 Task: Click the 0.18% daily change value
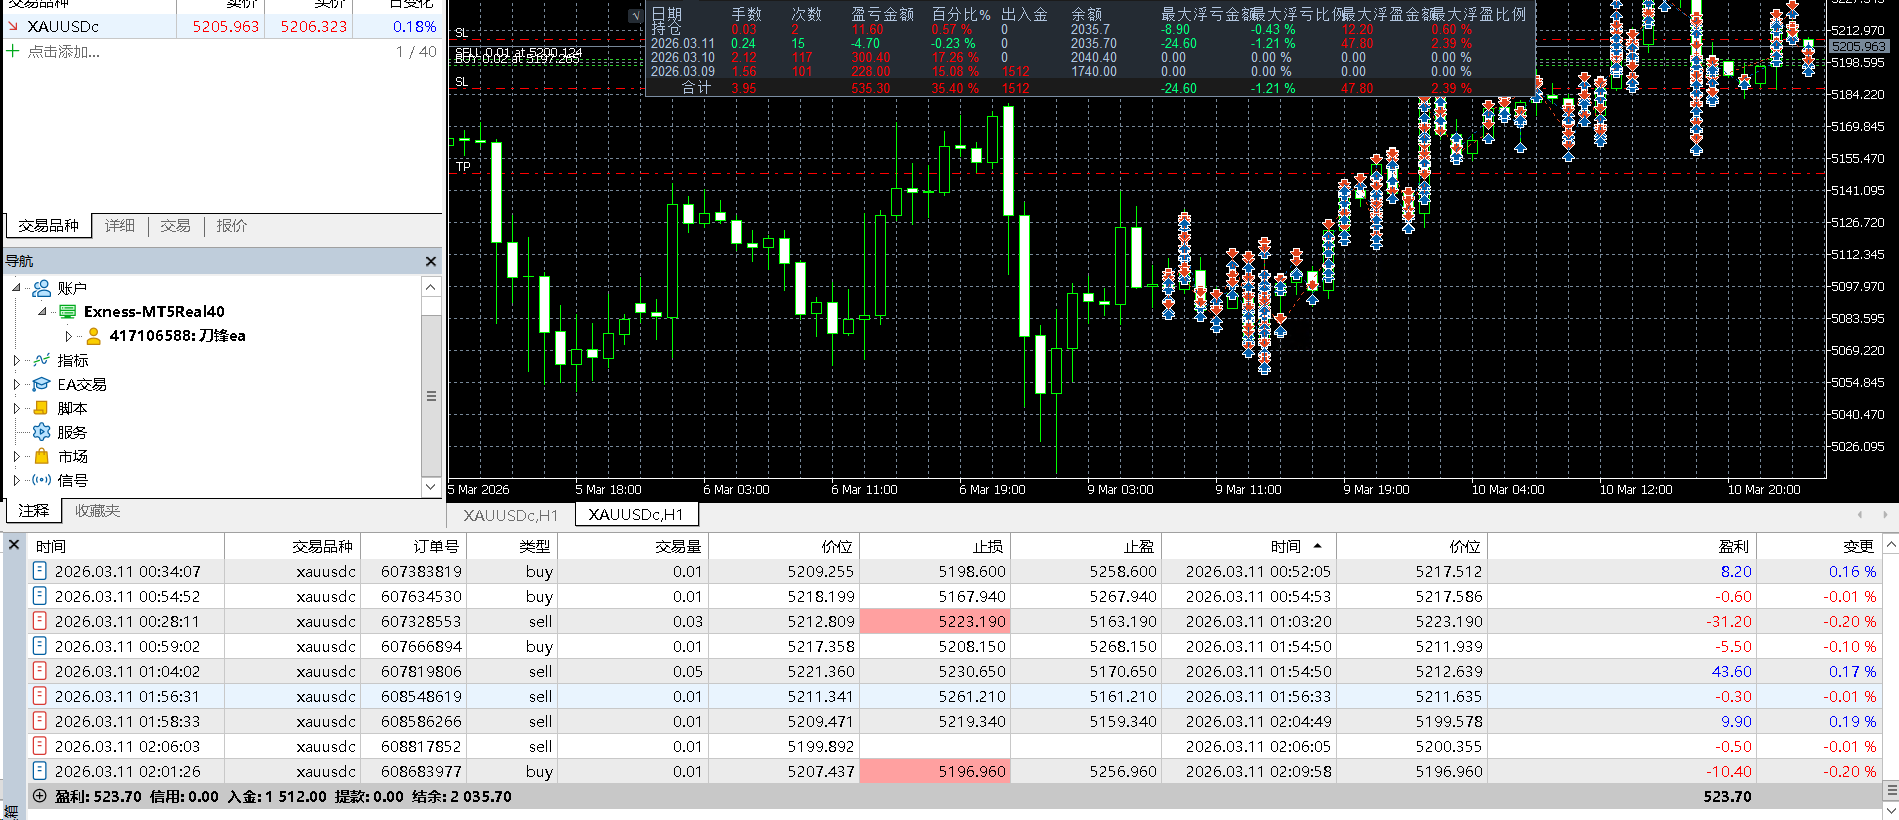click(x=414, y=26)
